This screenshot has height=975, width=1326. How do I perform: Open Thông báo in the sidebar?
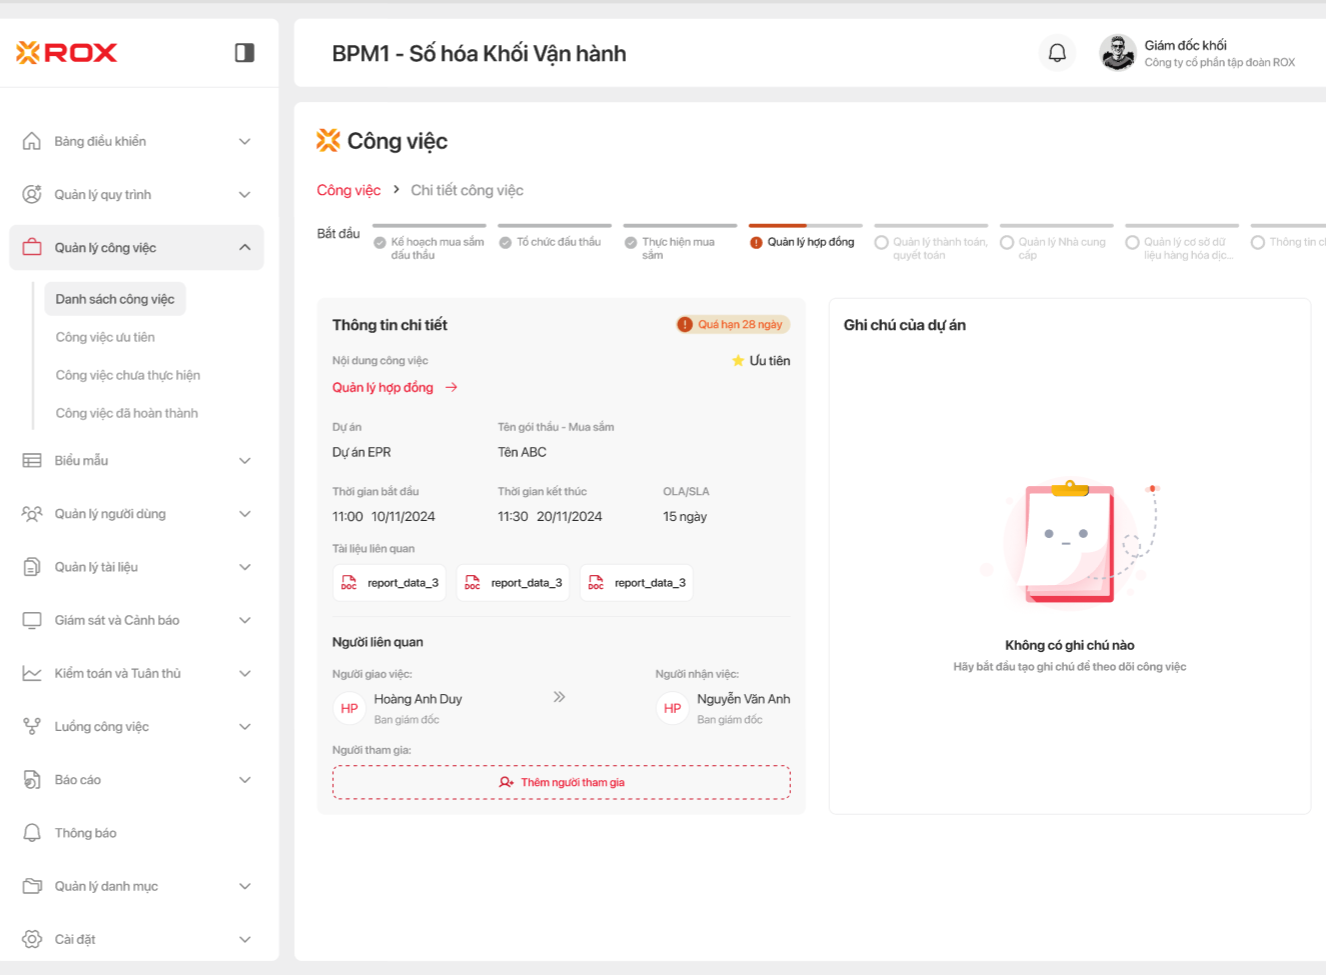[85, 833]
